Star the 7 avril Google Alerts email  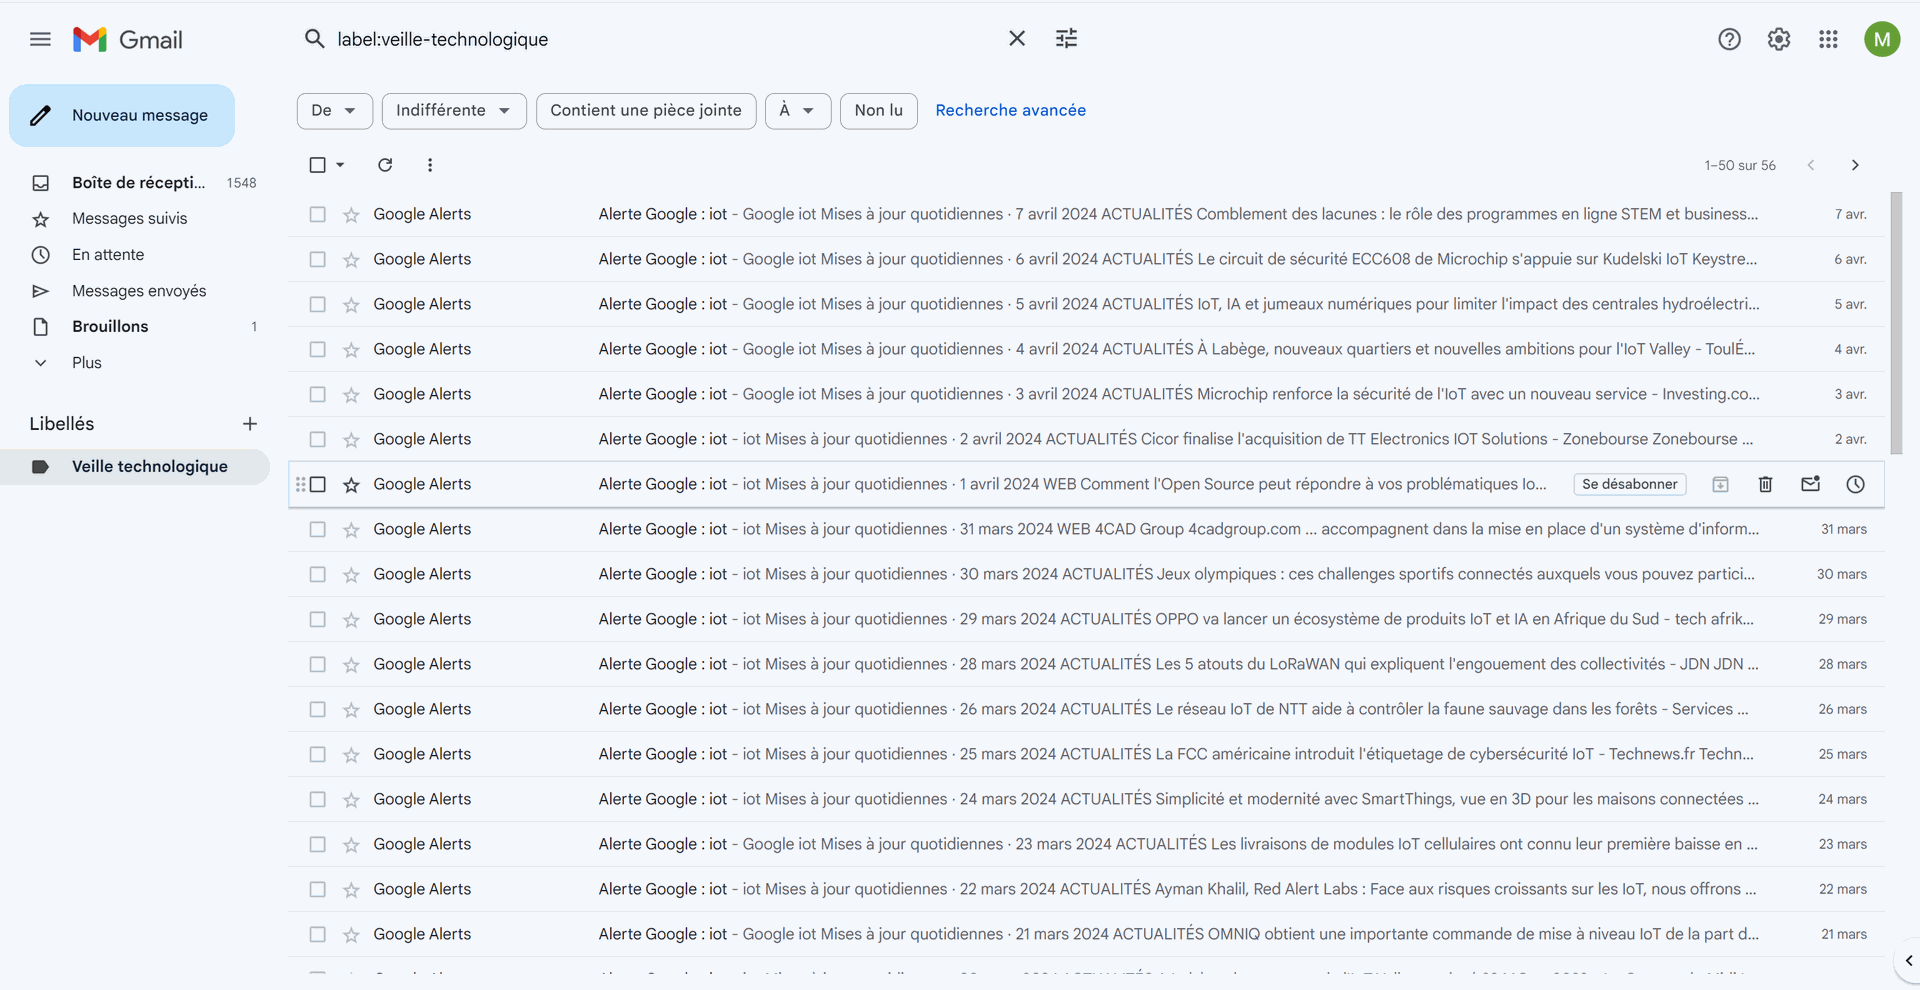click(x=351, y=215)
